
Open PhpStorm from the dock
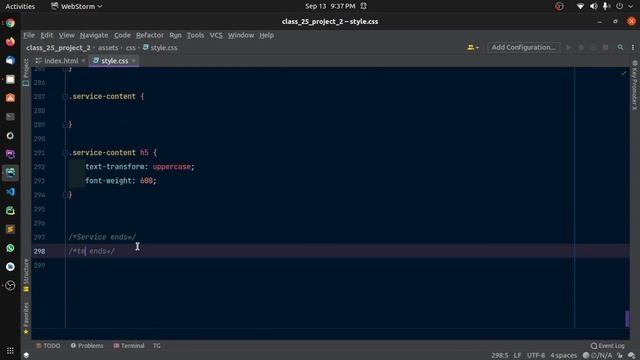[10, 154]
